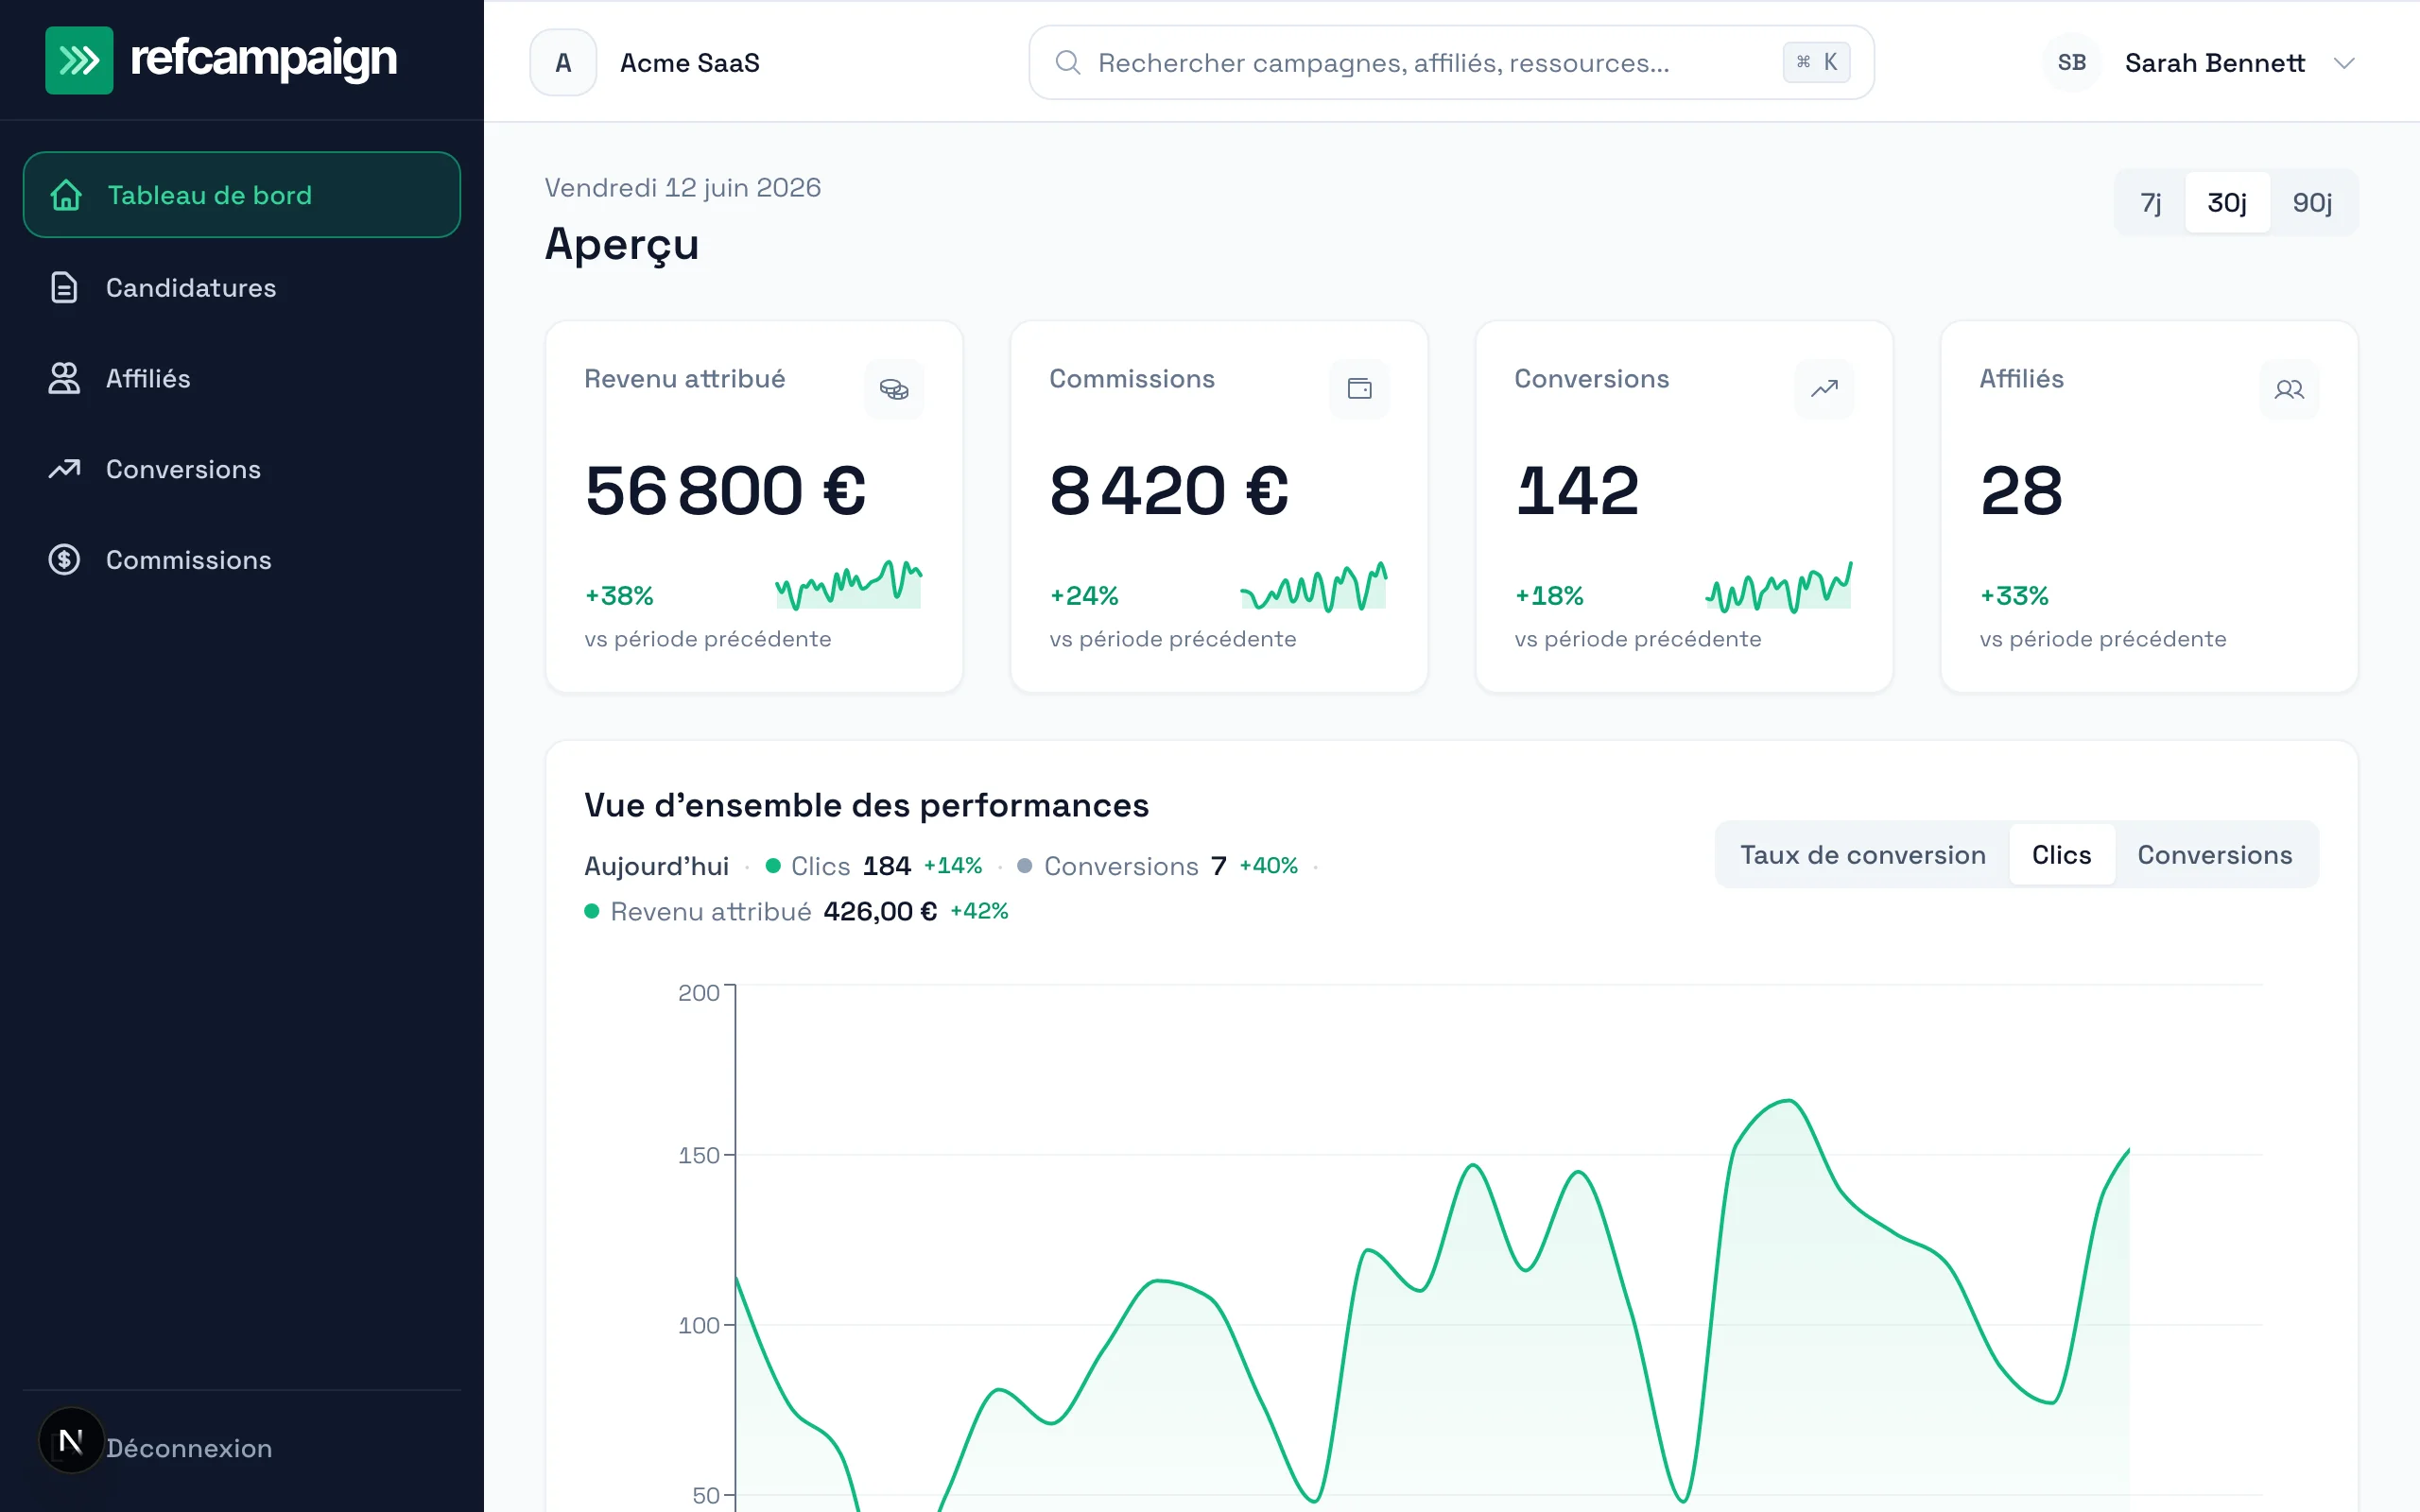The image size is (2420, 1512).
Task: Click the document icon beside Candidatures
Action: click(x=64, y=287)
